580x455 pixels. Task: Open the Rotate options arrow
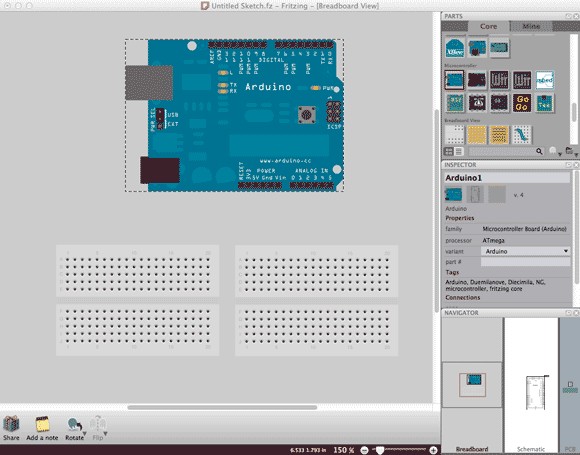[85, 434]
